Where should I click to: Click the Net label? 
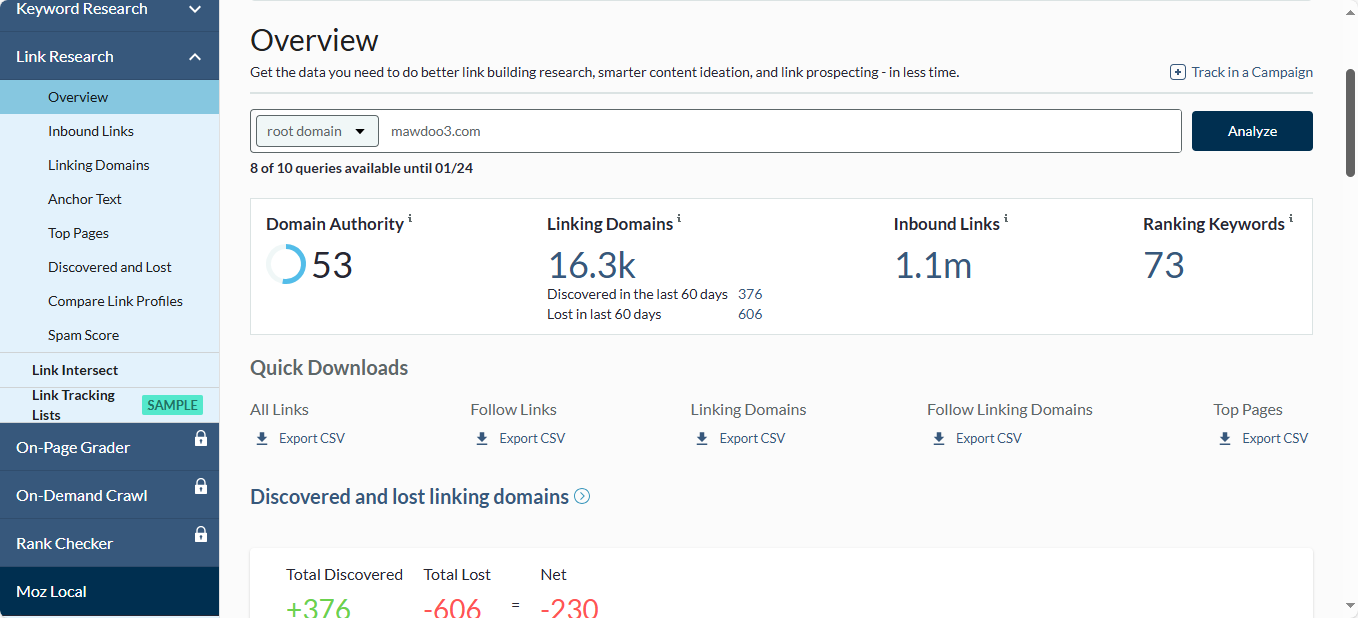(x=553, y=574)
